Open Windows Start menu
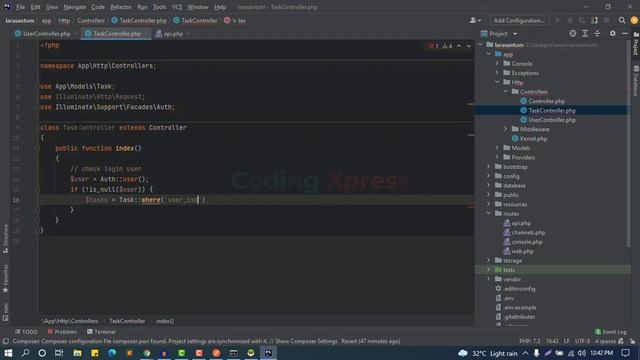Viewport: 640px width, 360px height. click(8, 353)
